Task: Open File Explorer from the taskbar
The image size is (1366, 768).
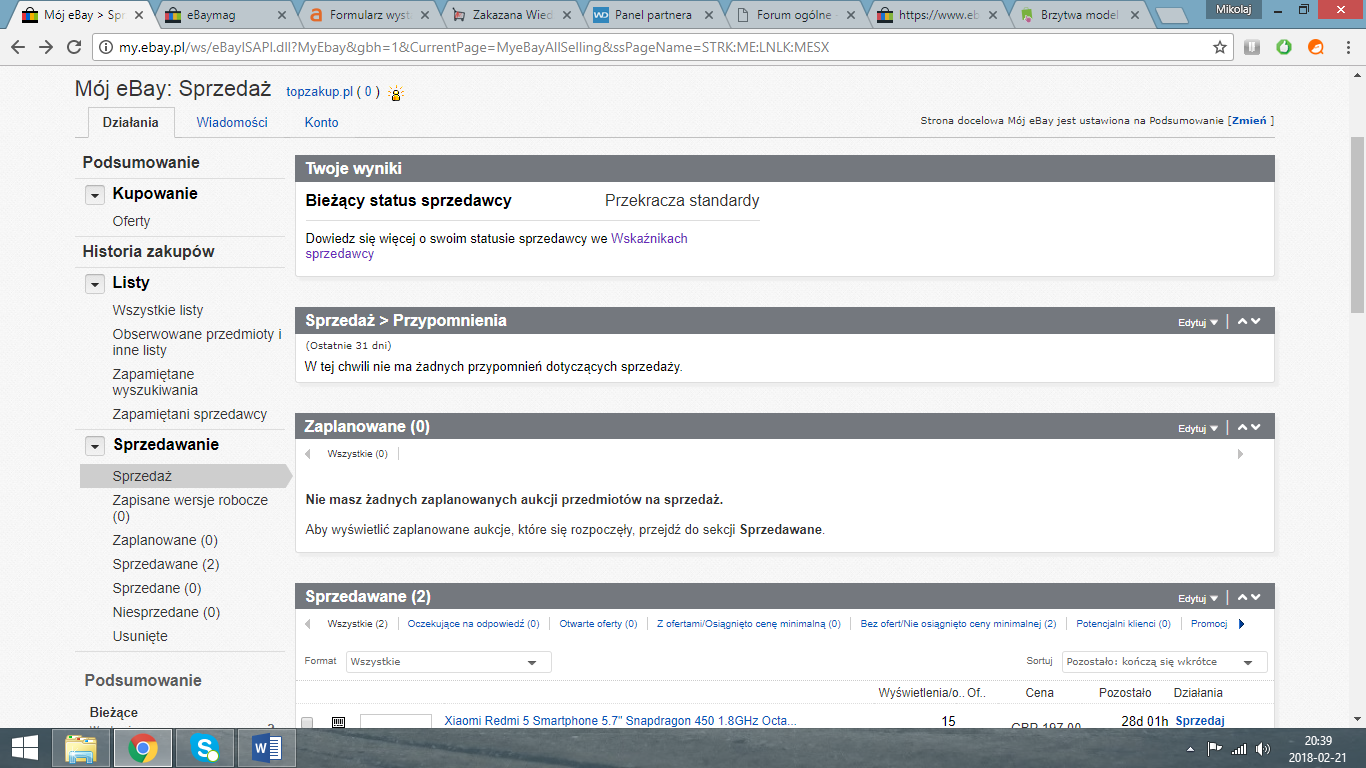Action: pos(81,747)
